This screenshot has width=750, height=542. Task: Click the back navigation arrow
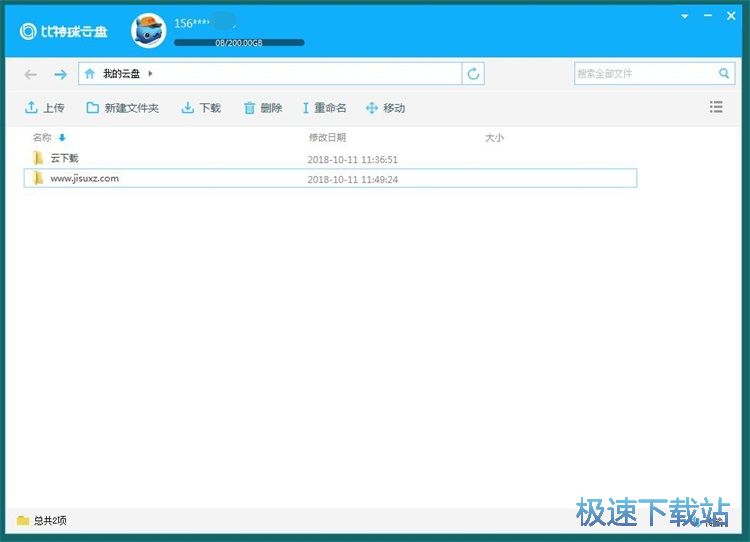[x=31, y=74]
